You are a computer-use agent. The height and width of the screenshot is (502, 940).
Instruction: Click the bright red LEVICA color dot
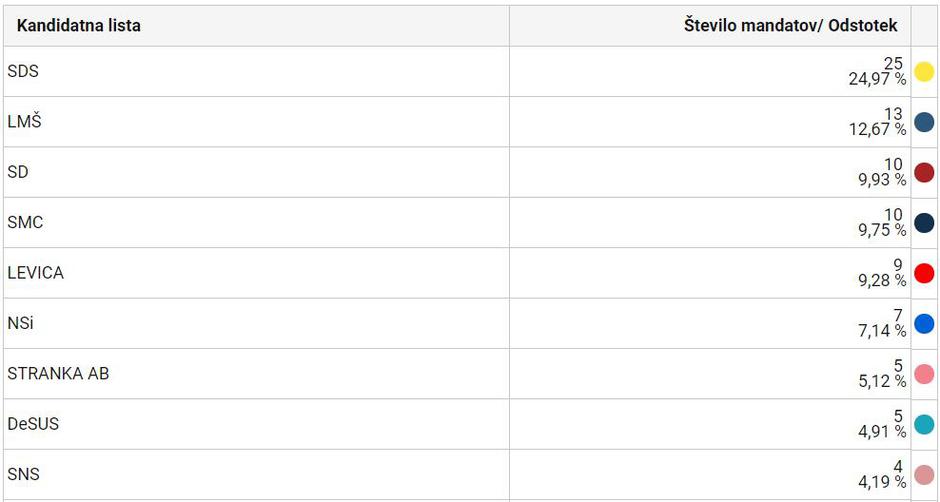[924, 273]
